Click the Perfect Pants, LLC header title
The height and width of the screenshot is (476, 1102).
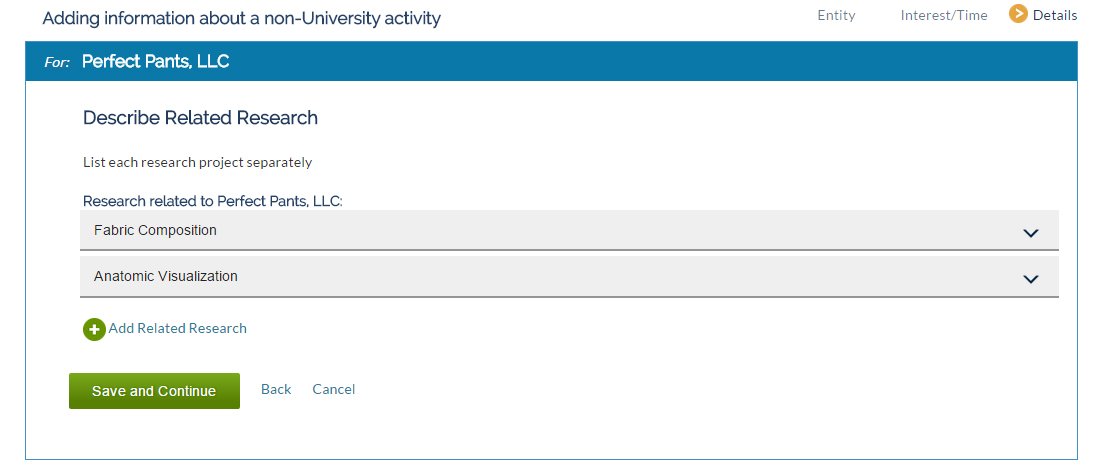coord(155,61)
